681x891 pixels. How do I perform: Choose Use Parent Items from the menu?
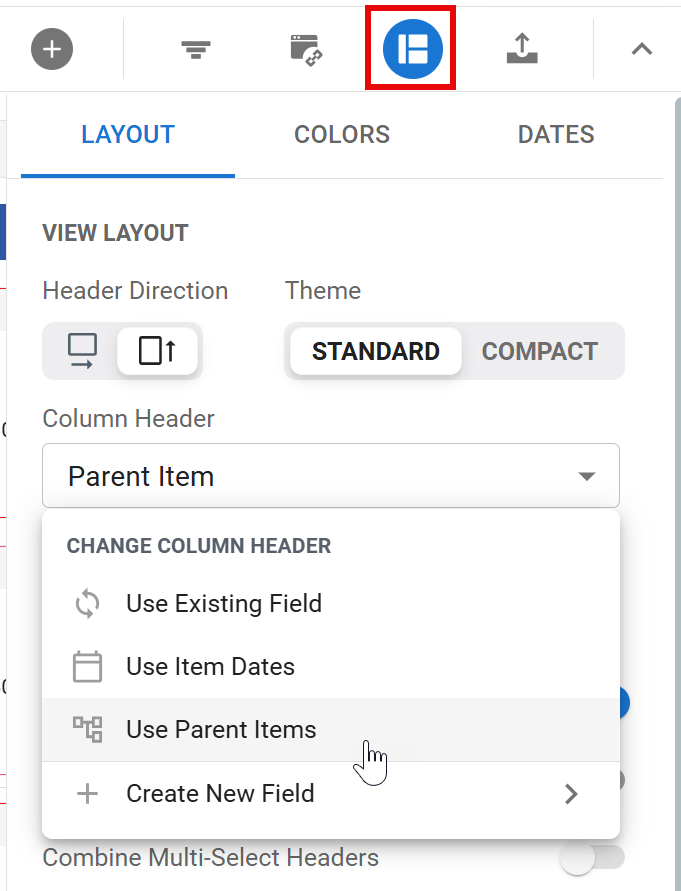point(221,729)
